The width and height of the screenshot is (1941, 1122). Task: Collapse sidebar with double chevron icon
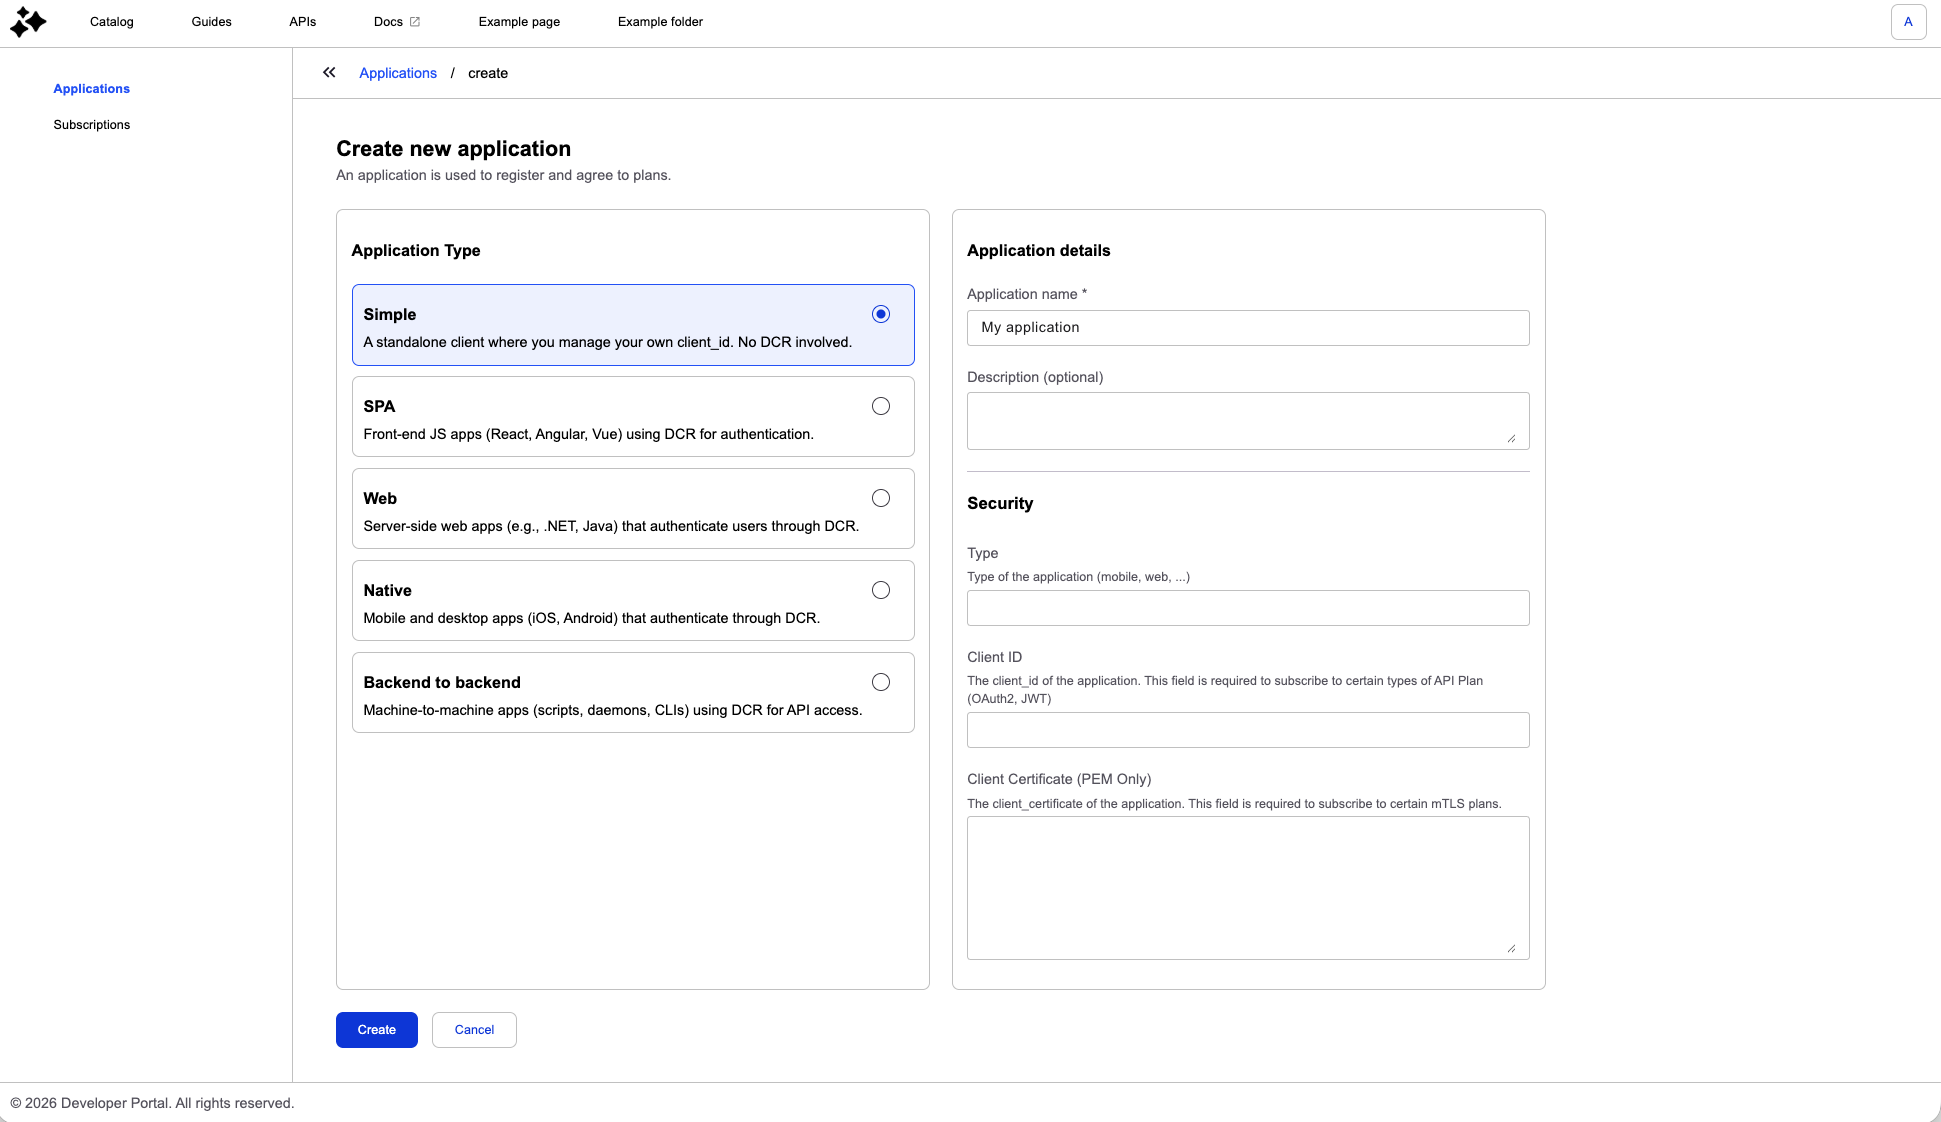click(x=329, y=73)
